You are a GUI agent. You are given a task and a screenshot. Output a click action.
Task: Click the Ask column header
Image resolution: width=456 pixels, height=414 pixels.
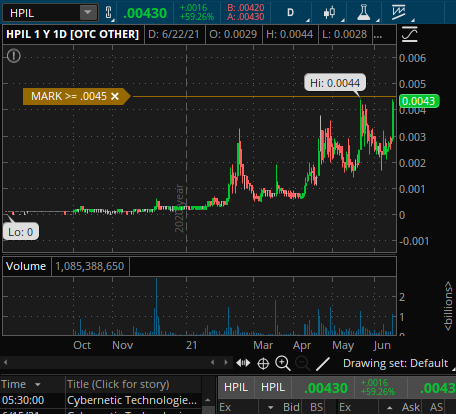click(x=411, y=407)
